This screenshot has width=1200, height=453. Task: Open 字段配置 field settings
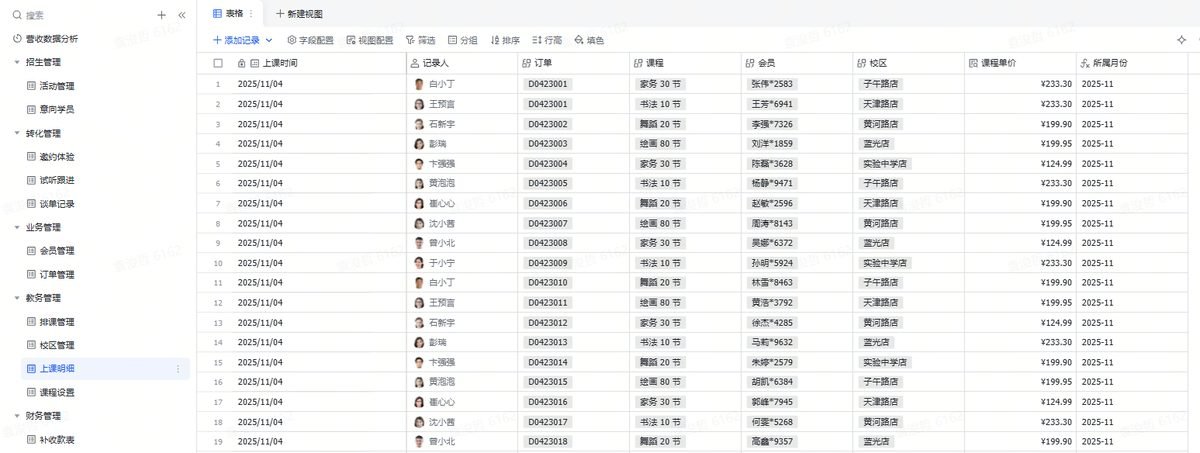(310, 40)
